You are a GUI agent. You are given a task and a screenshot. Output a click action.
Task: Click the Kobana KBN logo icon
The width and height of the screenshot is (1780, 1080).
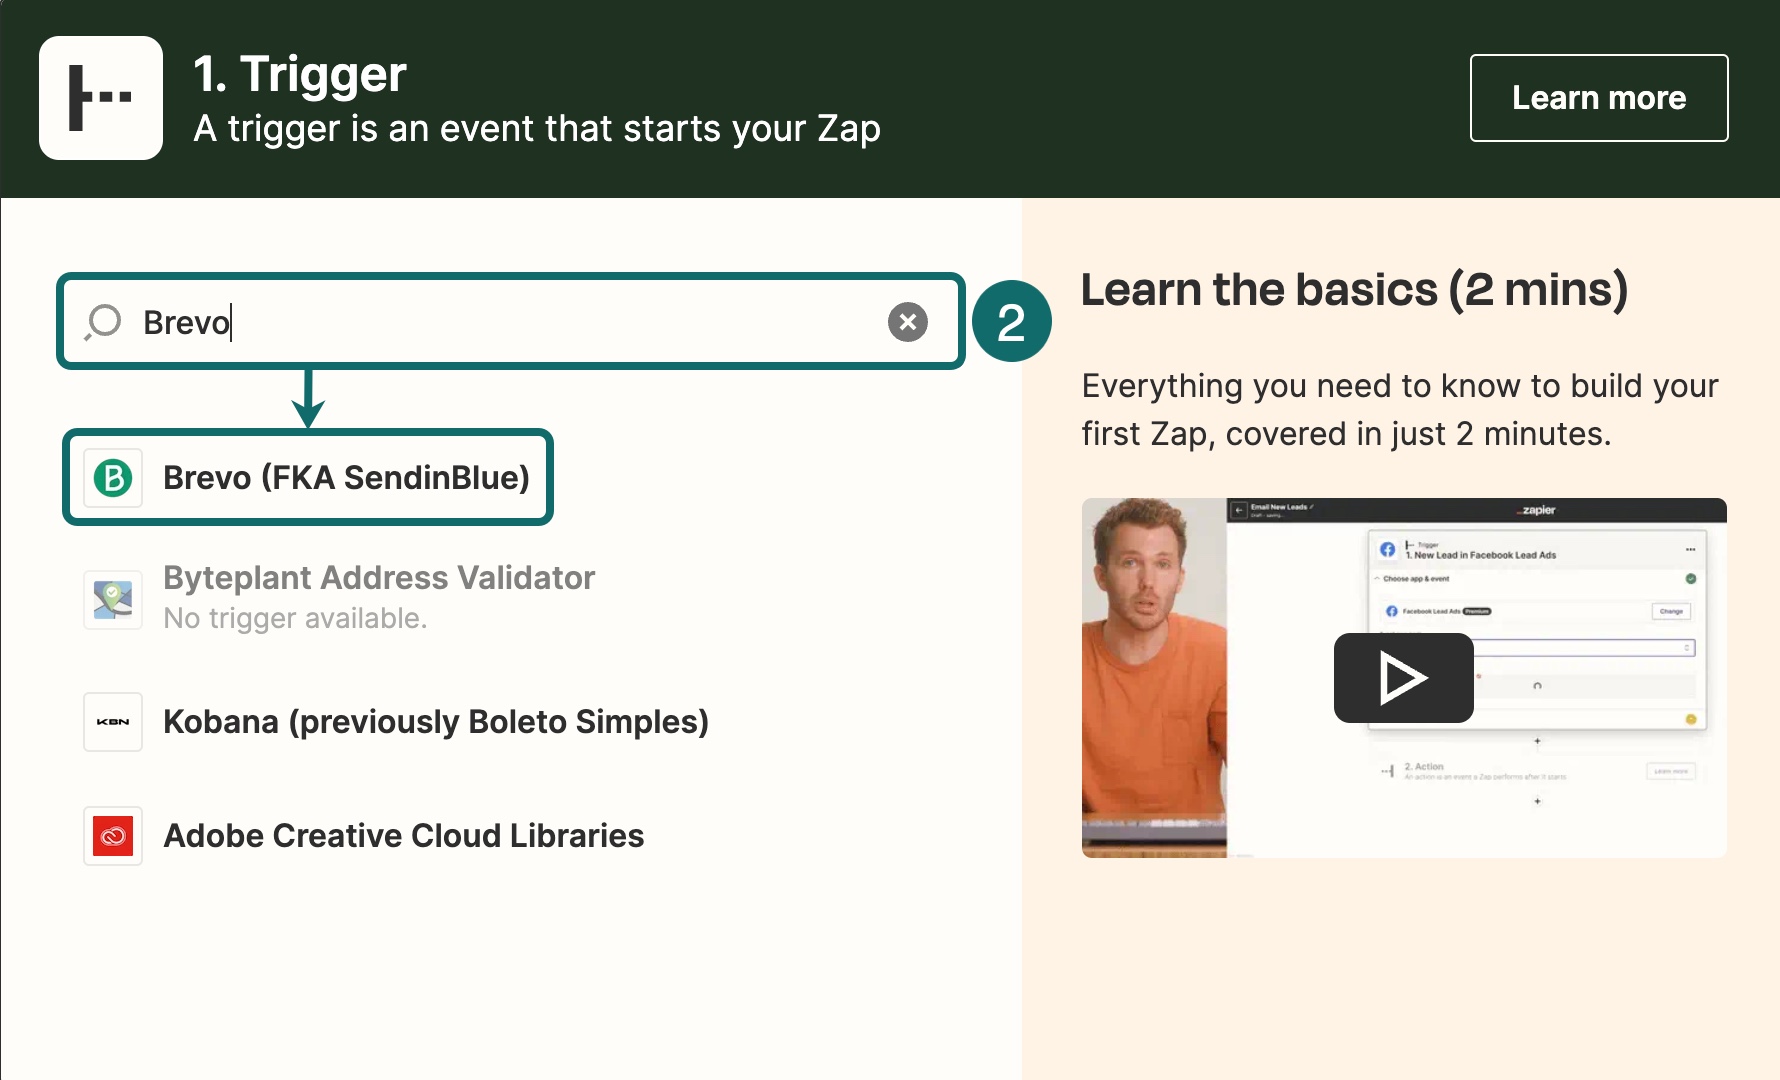pos(113,722)
